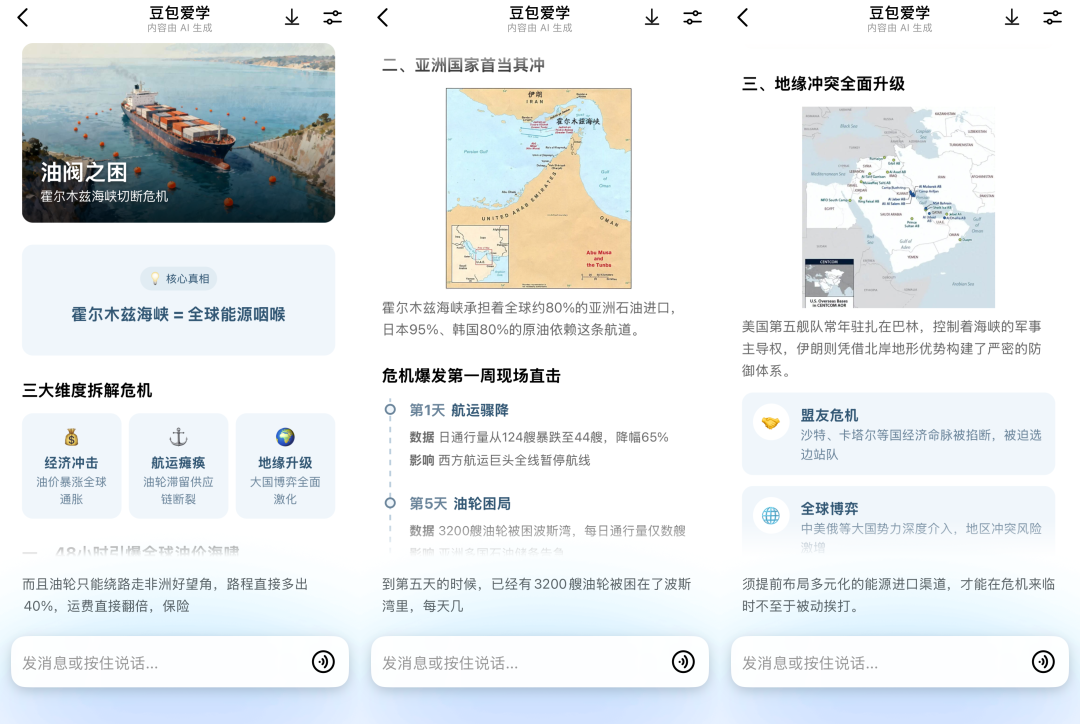Tap the lightbulb 核心真相 badge
The height and width of the screenshot is (724, 1080).
click(x=178, y=279)
